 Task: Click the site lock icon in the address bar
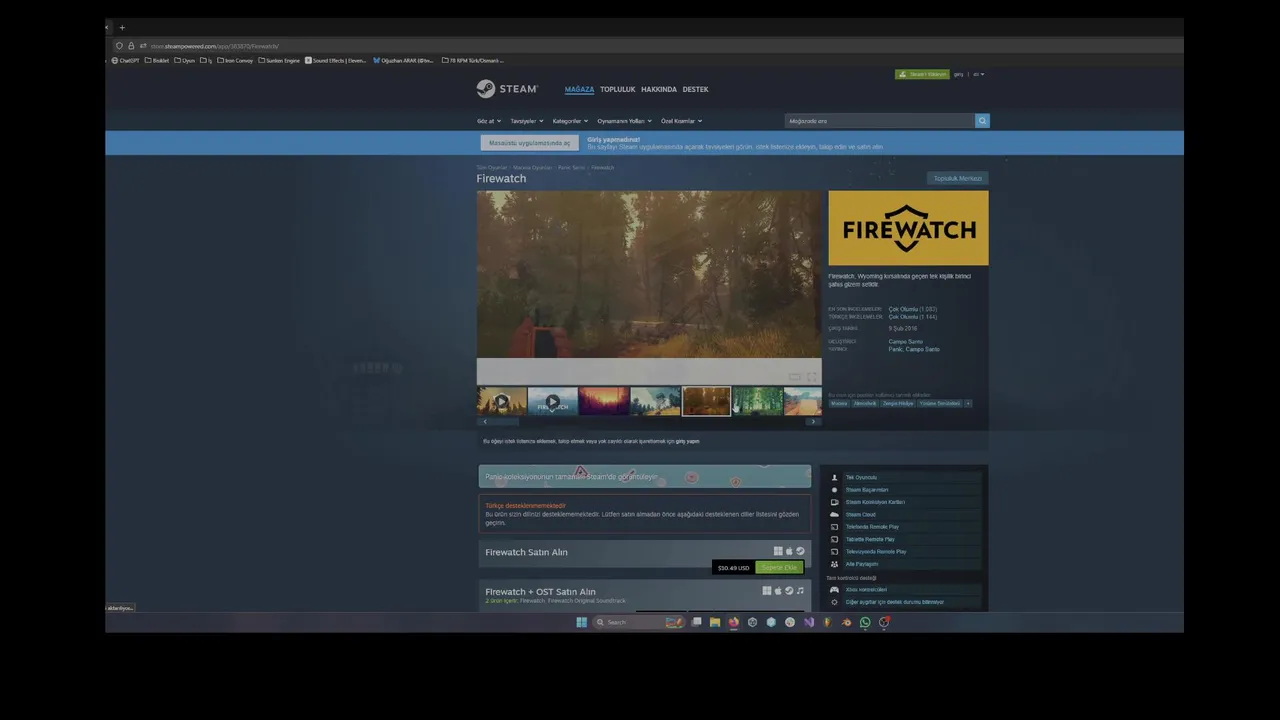coord(130,46)
